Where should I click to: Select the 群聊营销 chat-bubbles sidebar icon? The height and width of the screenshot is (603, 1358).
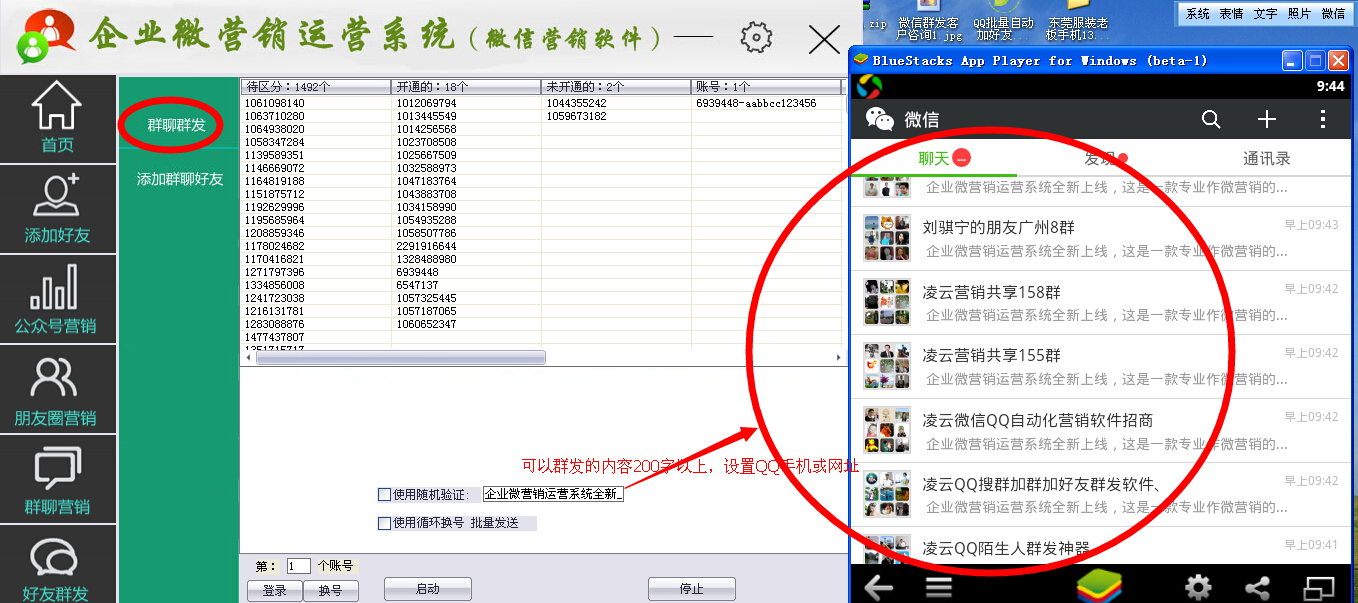point(57,469)
